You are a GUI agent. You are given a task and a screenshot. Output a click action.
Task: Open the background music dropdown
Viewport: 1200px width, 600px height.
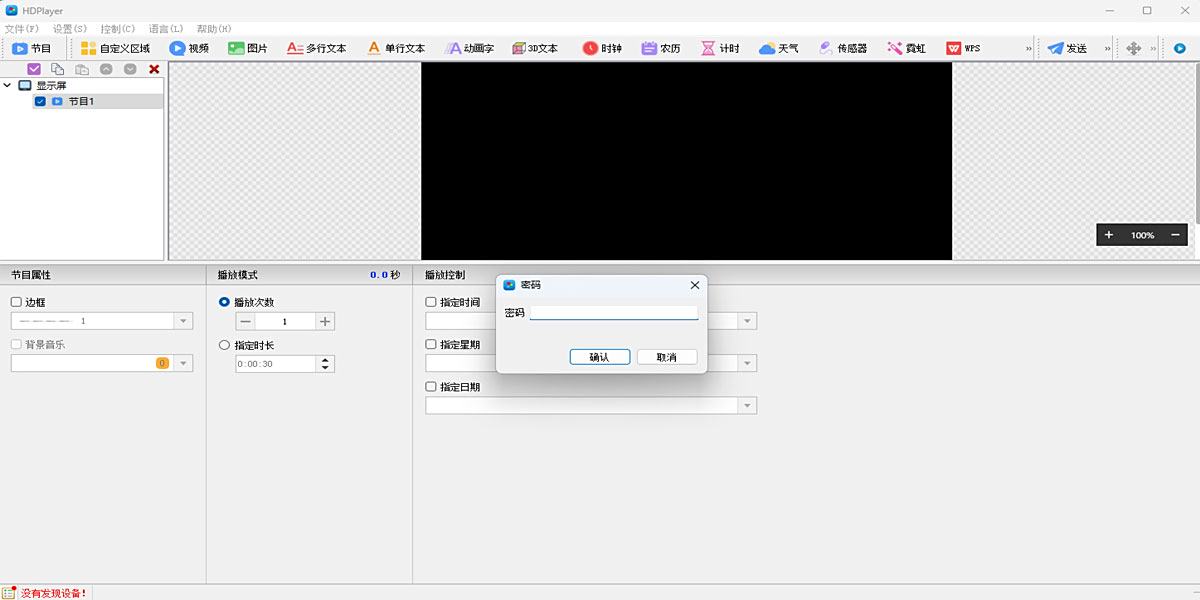click(183, 362)
